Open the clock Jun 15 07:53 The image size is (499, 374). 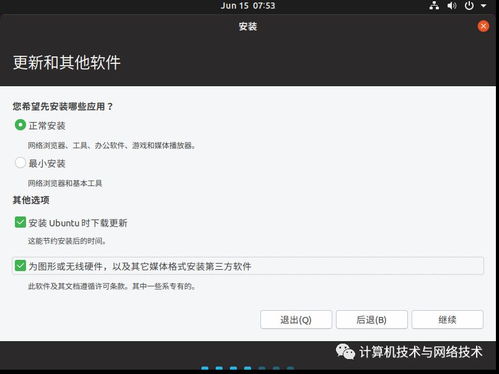248,6
